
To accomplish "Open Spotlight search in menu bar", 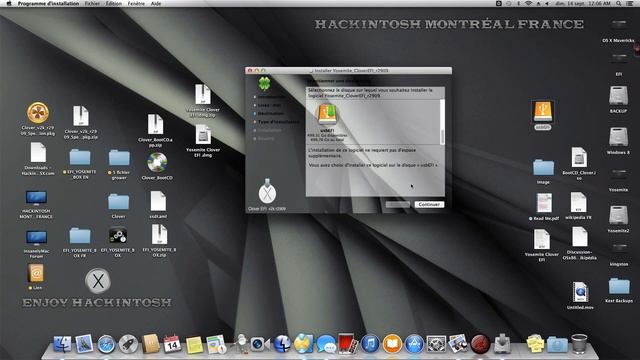I will click(x=619, y=3).
